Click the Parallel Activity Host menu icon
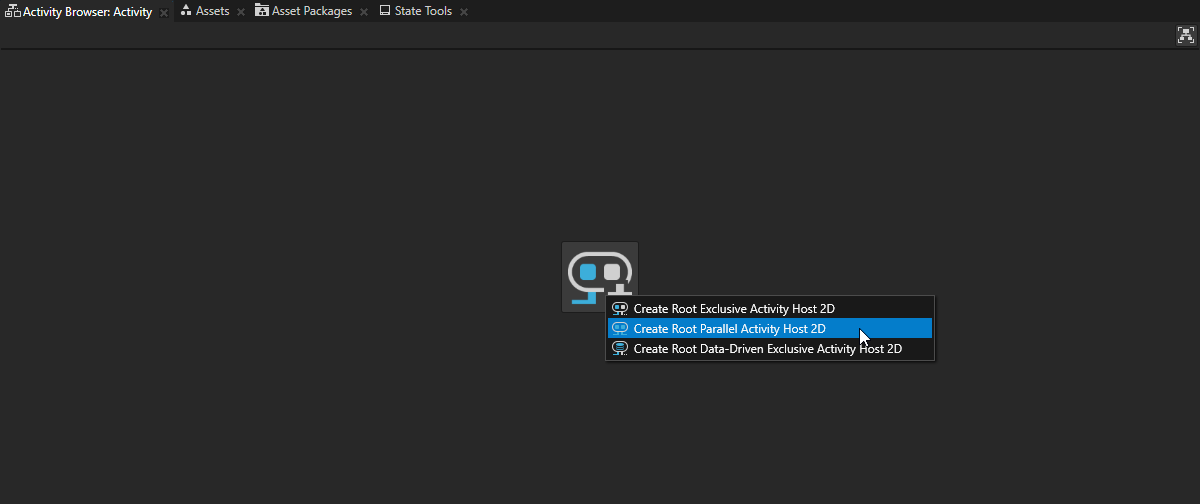The image size is (1200, 504). 620,328
